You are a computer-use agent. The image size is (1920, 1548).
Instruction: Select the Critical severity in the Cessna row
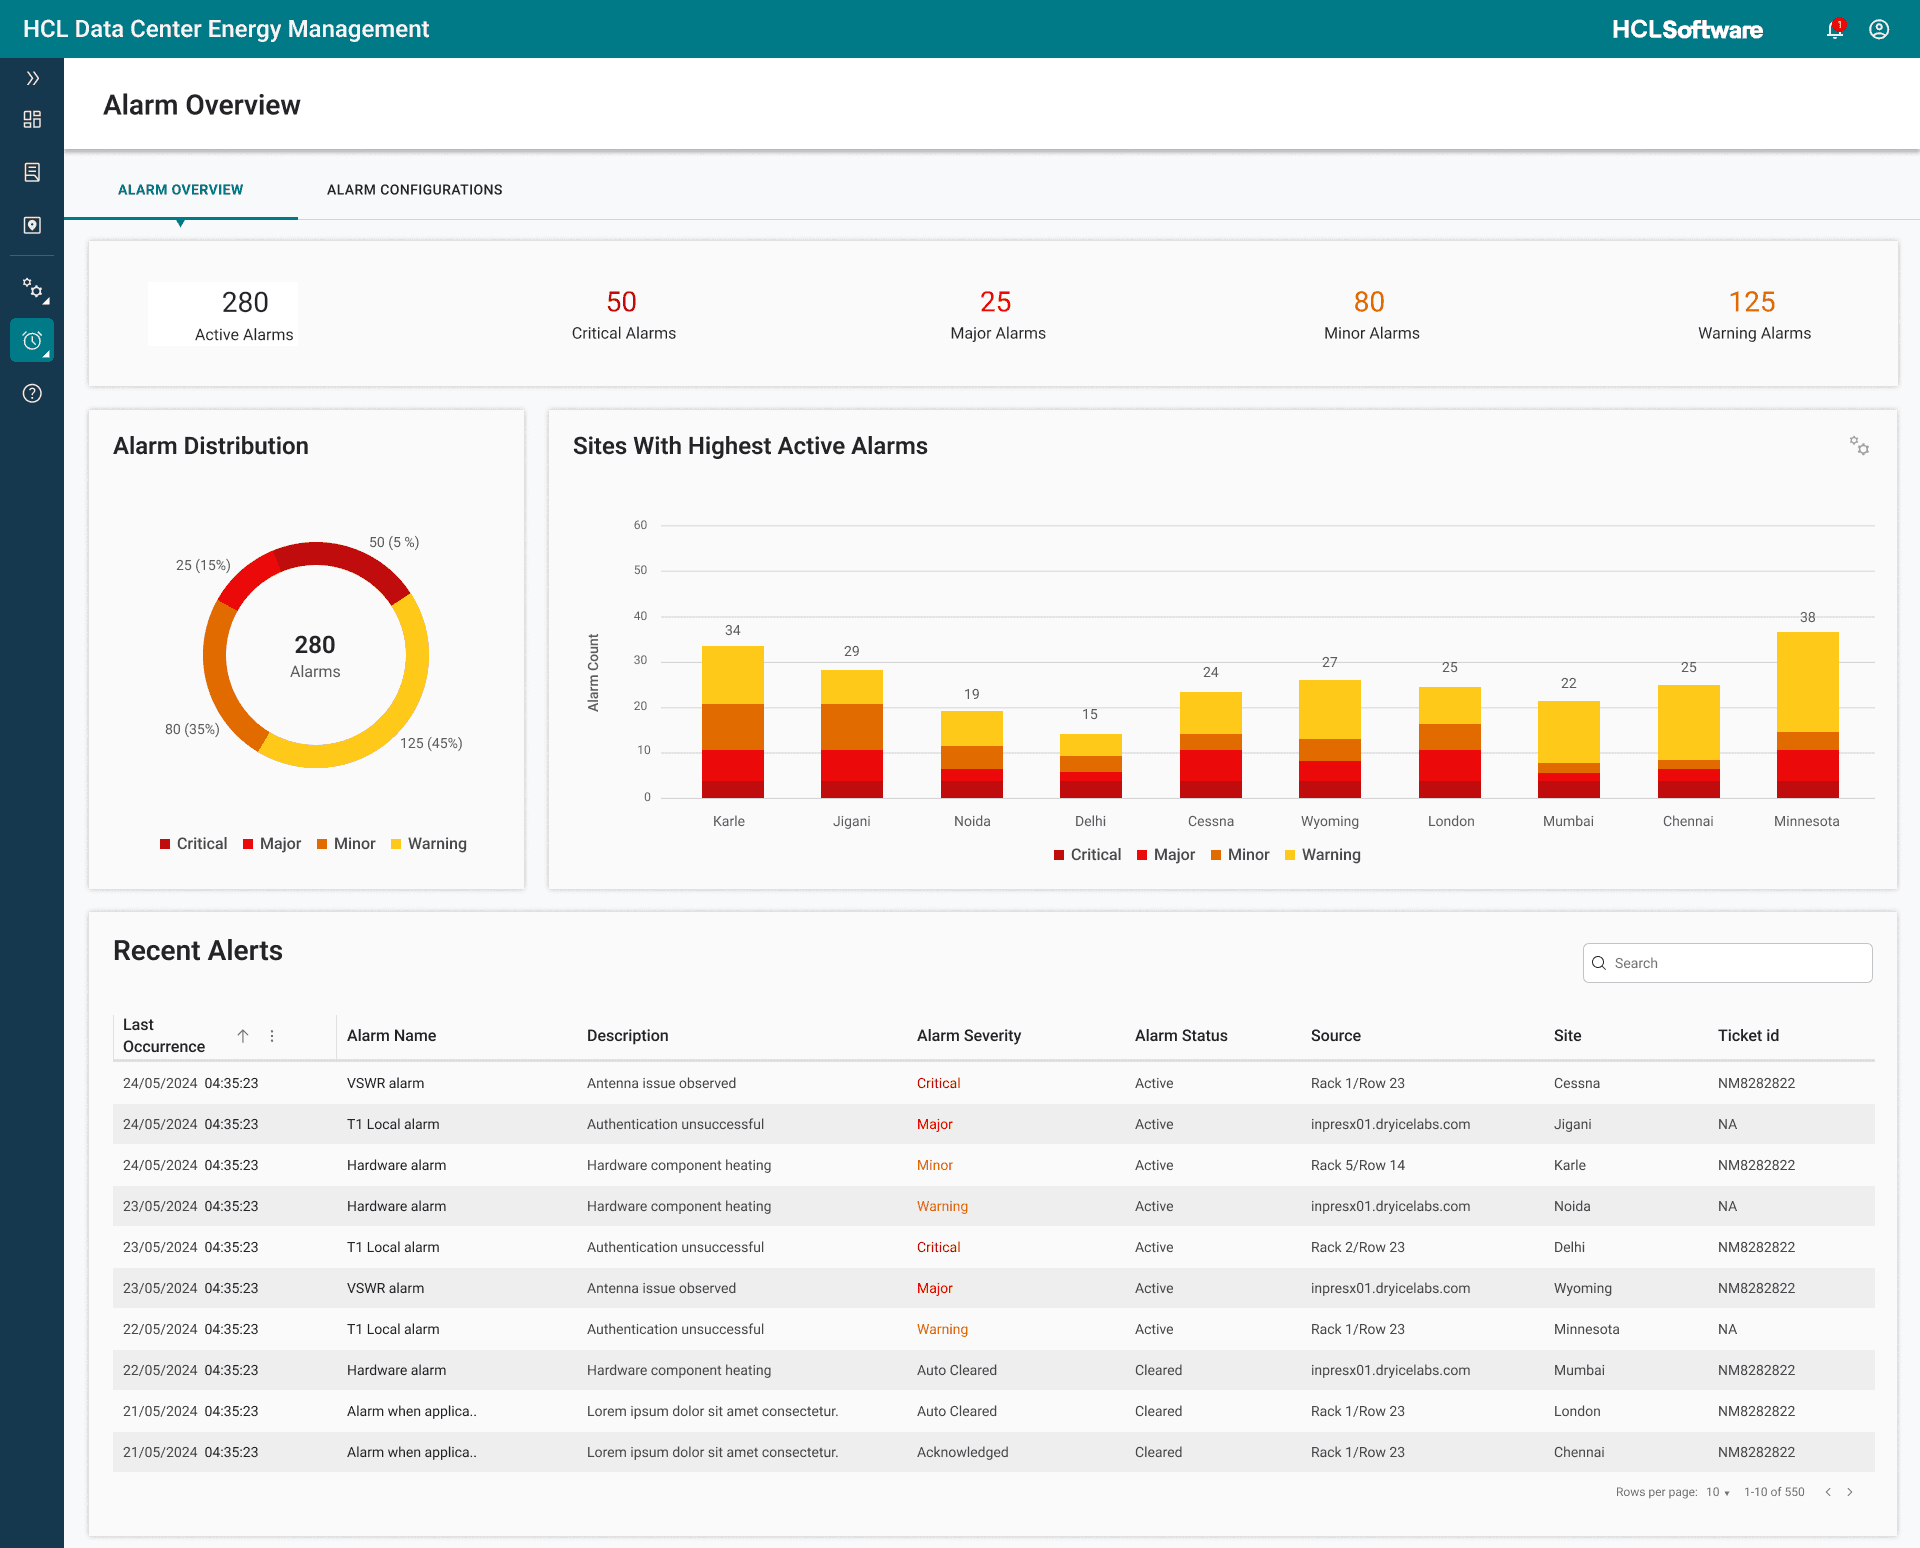click(939, 1083)
